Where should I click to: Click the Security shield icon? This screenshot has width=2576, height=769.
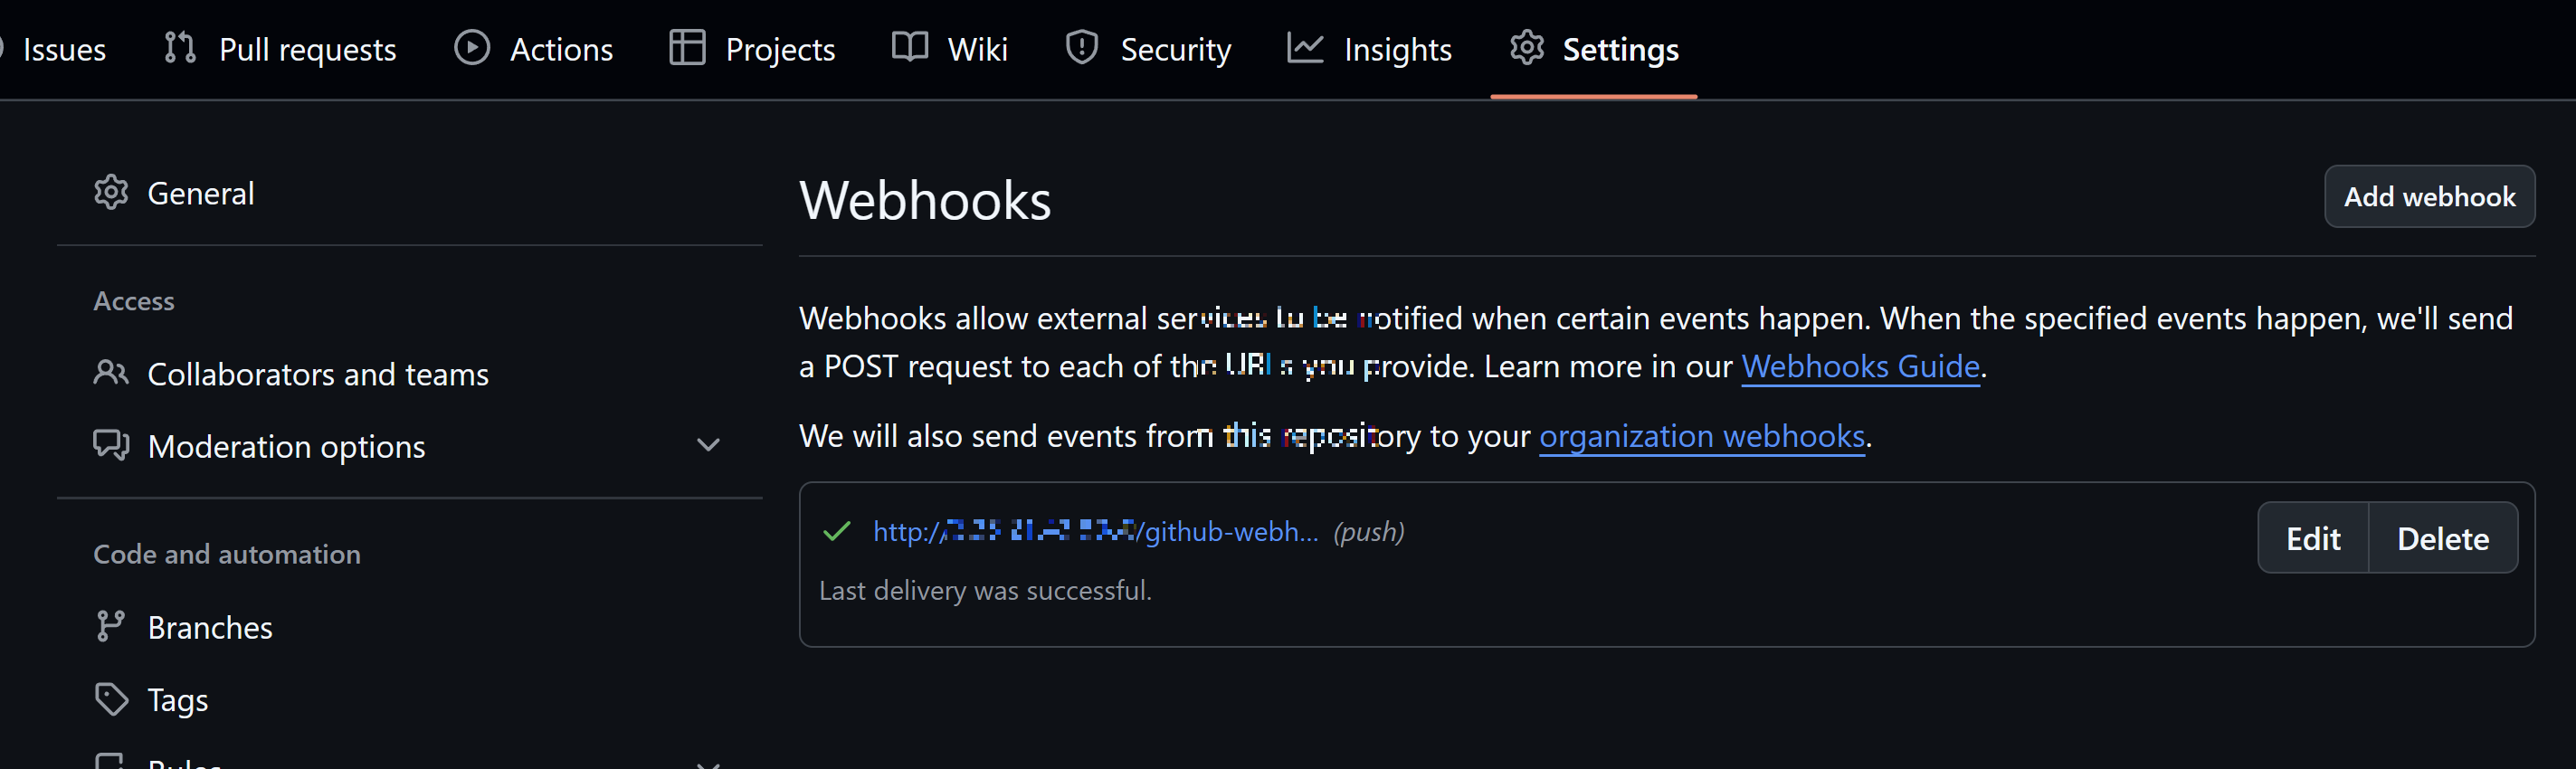[1082, 48]
